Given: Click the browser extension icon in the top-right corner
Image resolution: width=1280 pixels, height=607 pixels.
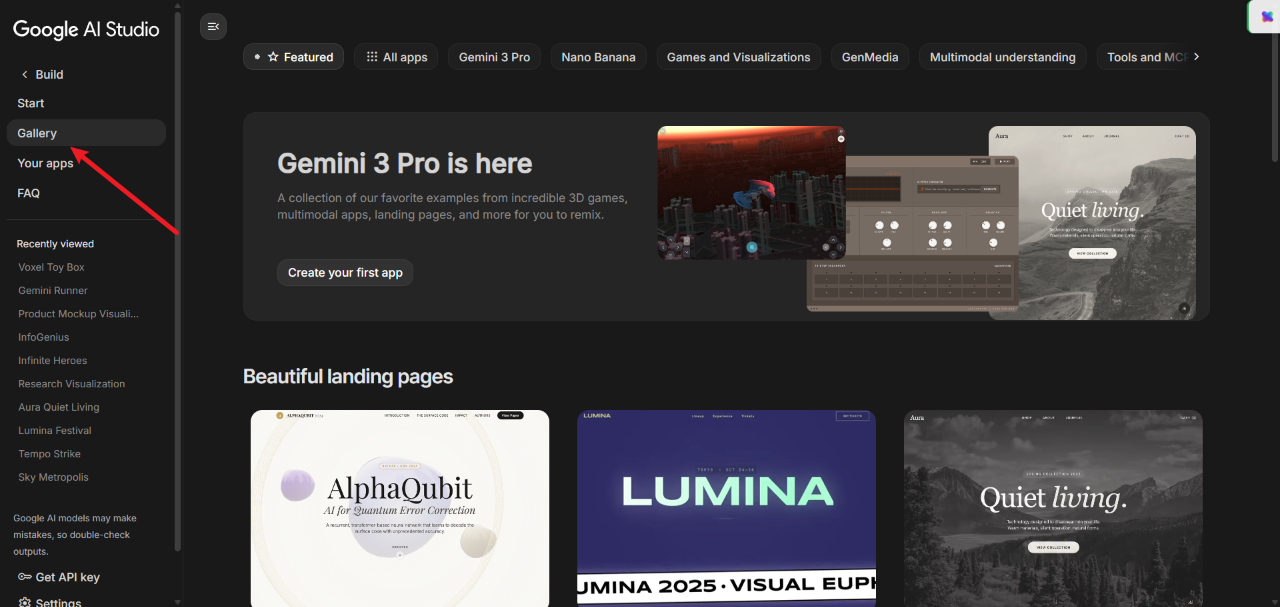Looking at the screenshot, I should point(1267,17).
